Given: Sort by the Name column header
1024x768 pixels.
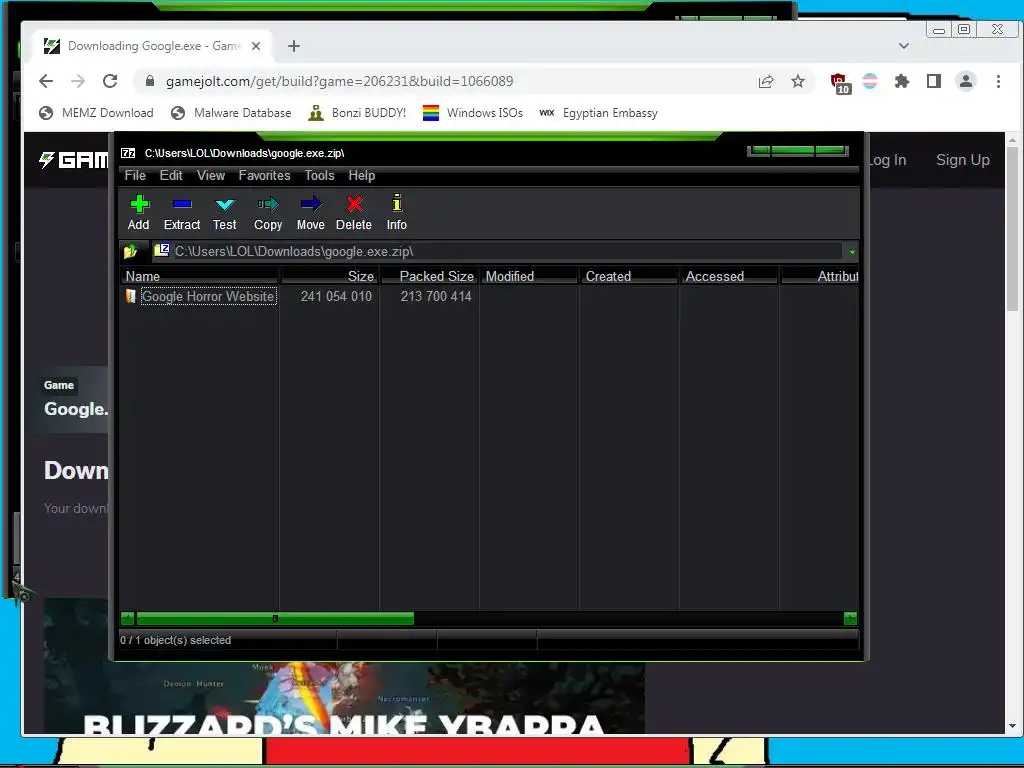Looking at the screenshot, I should click(x=199, y=276).
